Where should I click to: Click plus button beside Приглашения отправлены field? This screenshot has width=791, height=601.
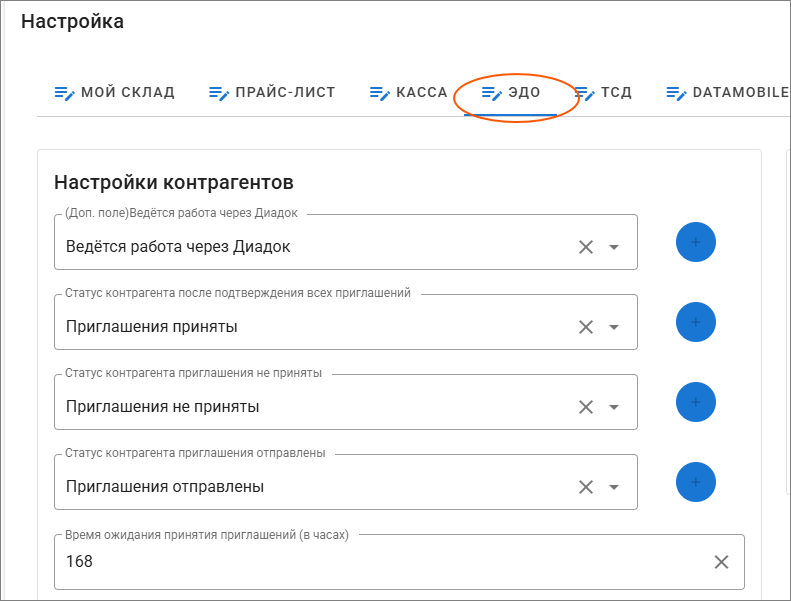(696, 482)
